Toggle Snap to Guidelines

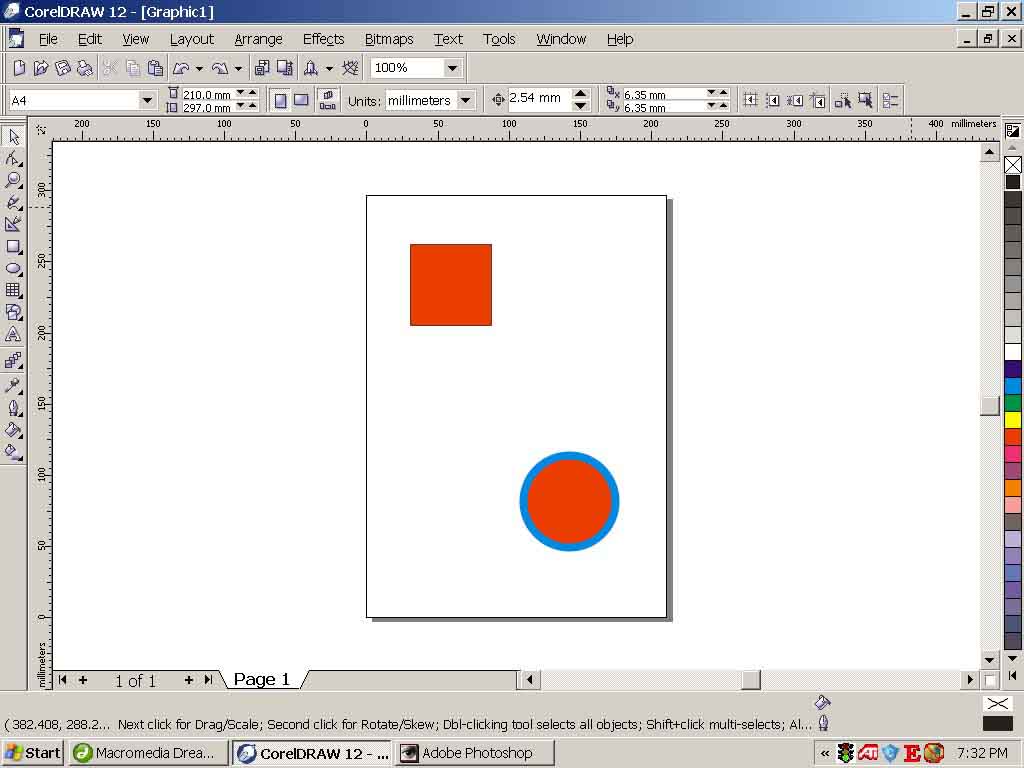click(773, 101)
